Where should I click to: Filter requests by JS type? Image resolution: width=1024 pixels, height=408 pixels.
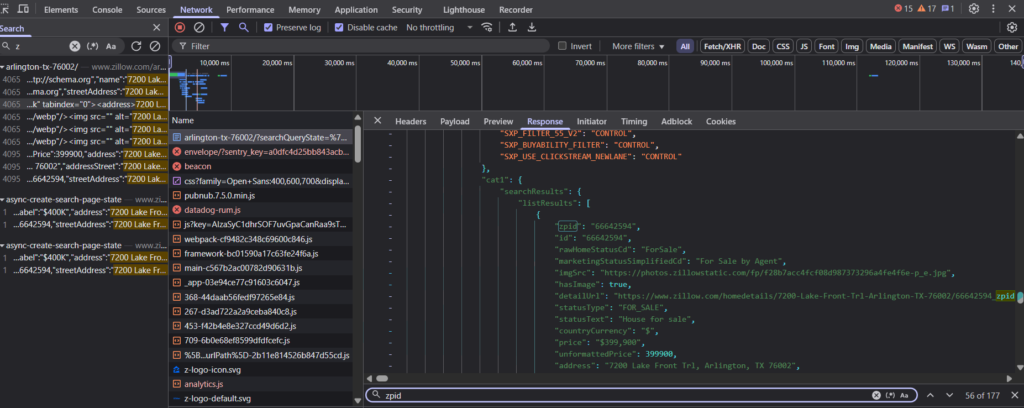805,46
